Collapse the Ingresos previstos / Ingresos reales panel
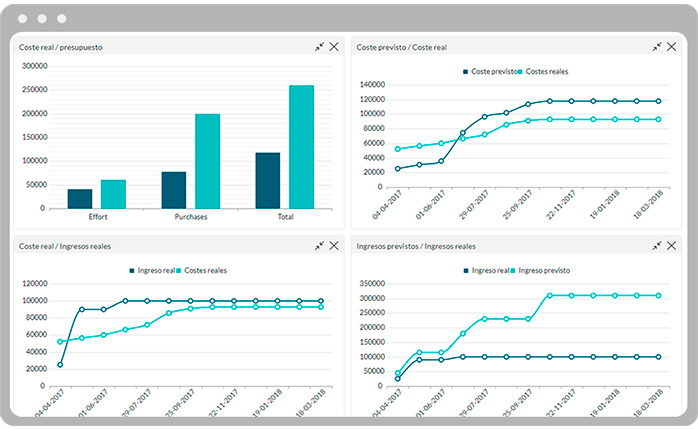 tap(657, 245)
